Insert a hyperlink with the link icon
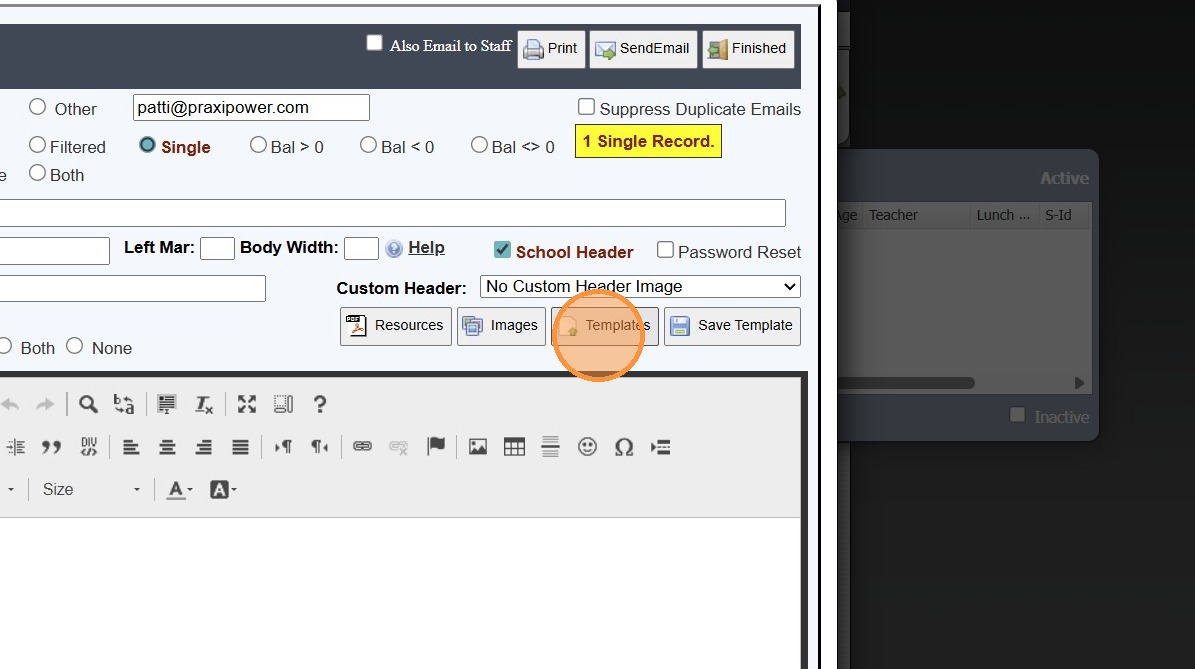The height and width of the screenshot is (669, 1195). pyautogui.click(x=362, y=447)
